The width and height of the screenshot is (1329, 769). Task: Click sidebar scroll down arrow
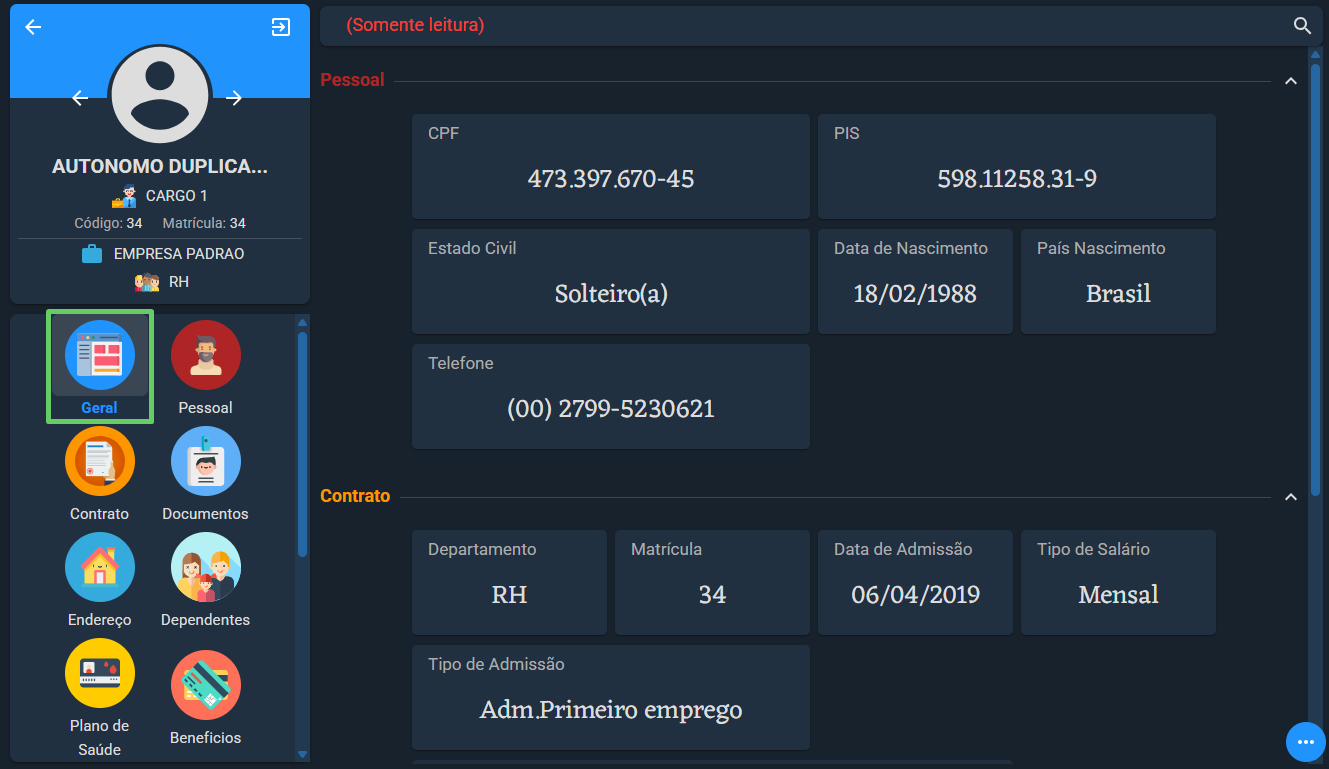tap(302, 754)
